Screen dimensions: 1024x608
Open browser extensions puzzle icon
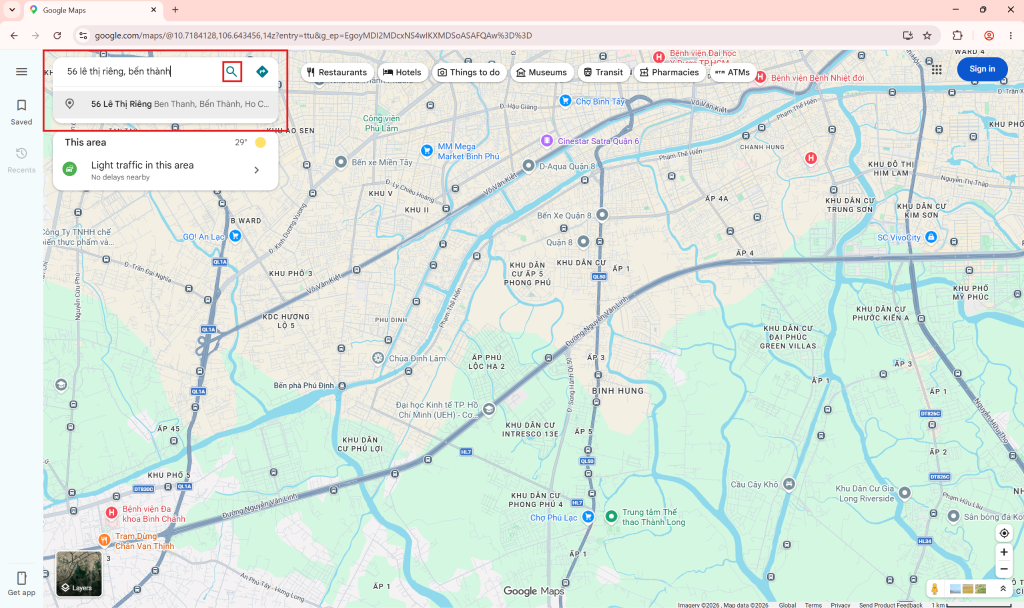(x=957, y=35)
